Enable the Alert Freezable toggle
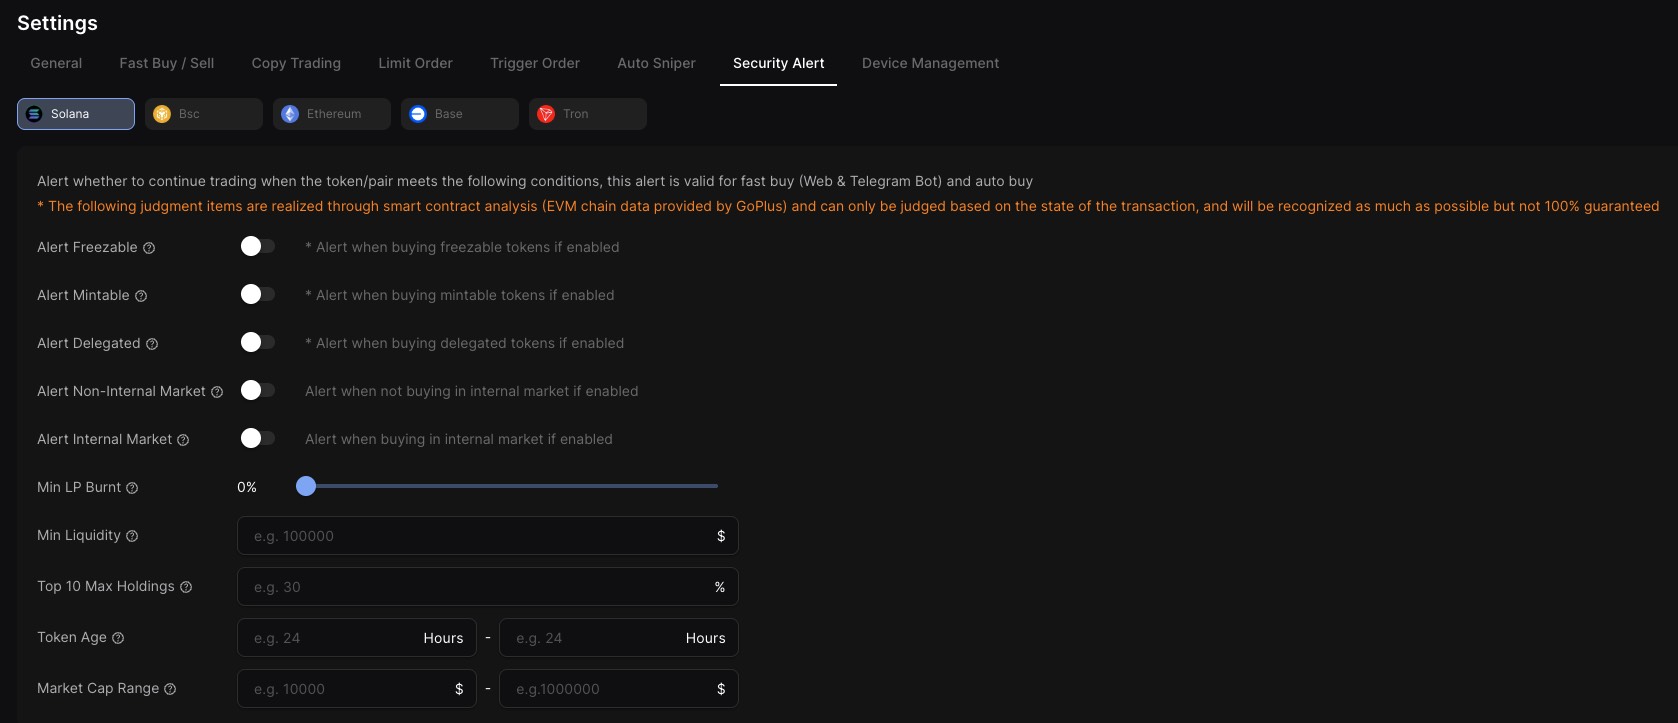 257,246
